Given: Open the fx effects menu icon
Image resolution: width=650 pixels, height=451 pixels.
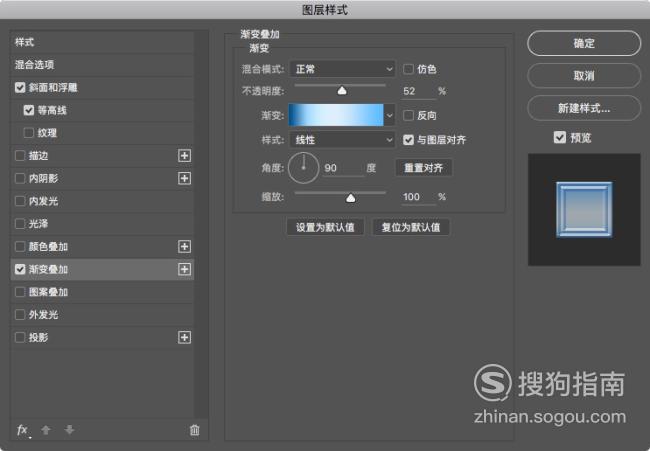Looking at the screenshot, I should (23, 430).
